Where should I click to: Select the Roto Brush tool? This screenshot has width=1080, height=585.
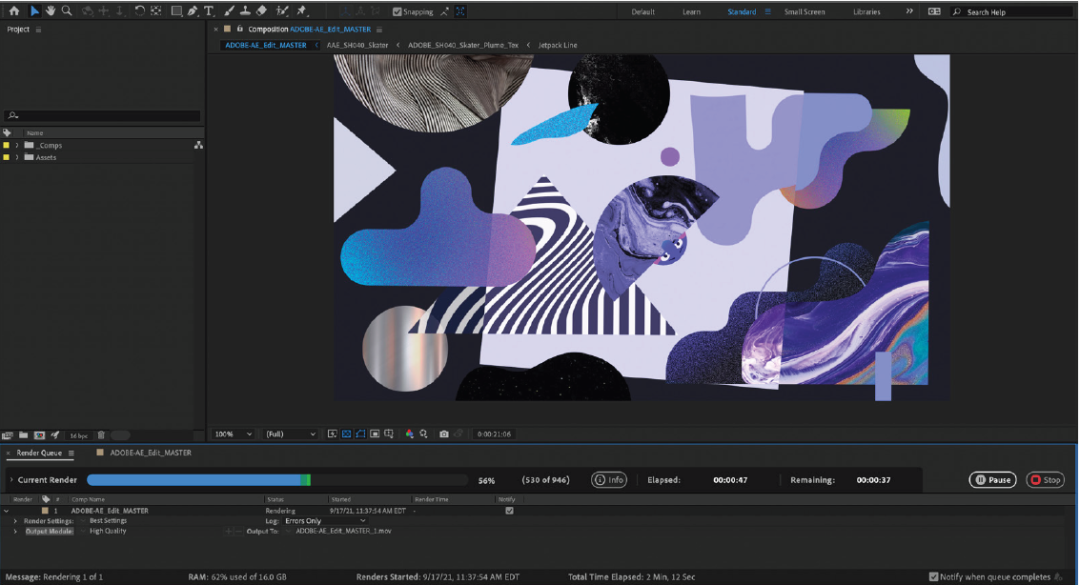(282, 11)
